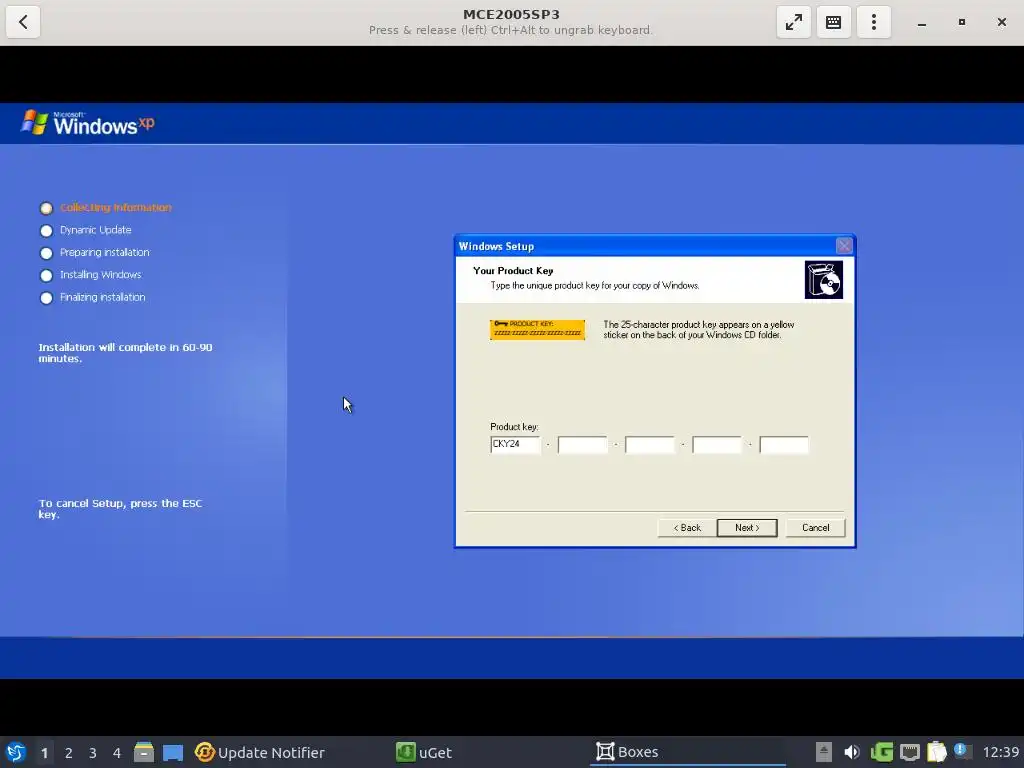
Task: Open the volume control tray icon
Action: click(852, 752)
